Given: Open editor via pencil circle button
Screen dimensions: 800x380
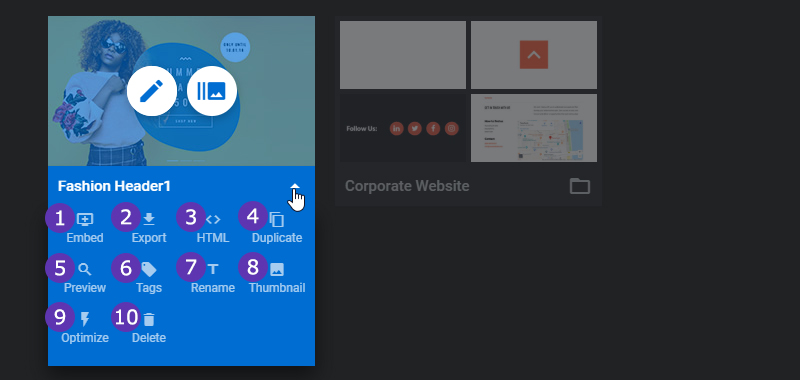Looking at the screenshot, I should [152, 91].
